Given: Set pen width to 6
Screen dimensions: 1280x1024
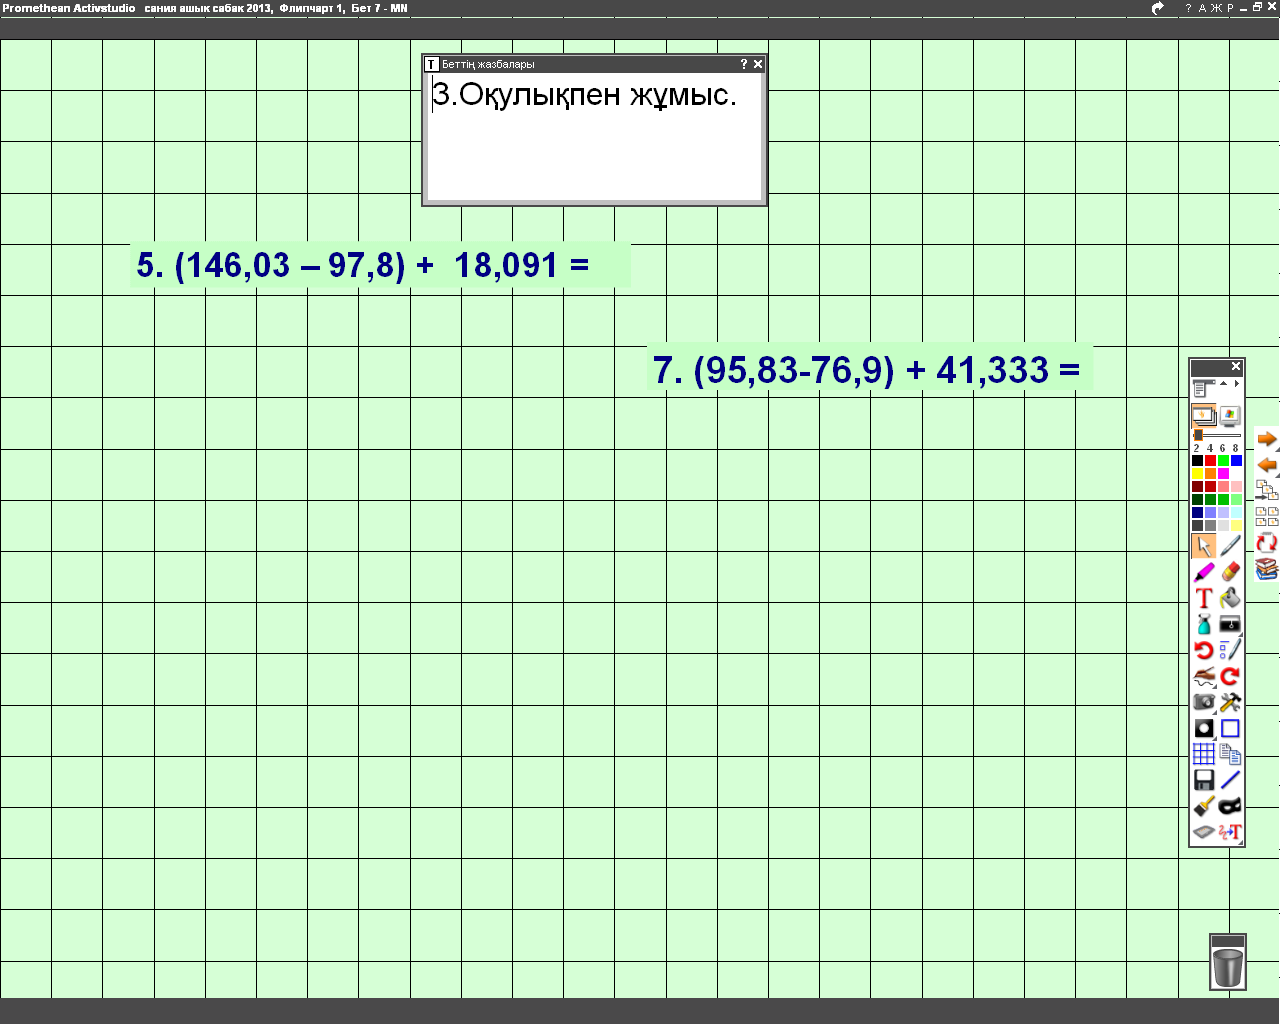Looking at the screenshot, I should pos(1222,448).
